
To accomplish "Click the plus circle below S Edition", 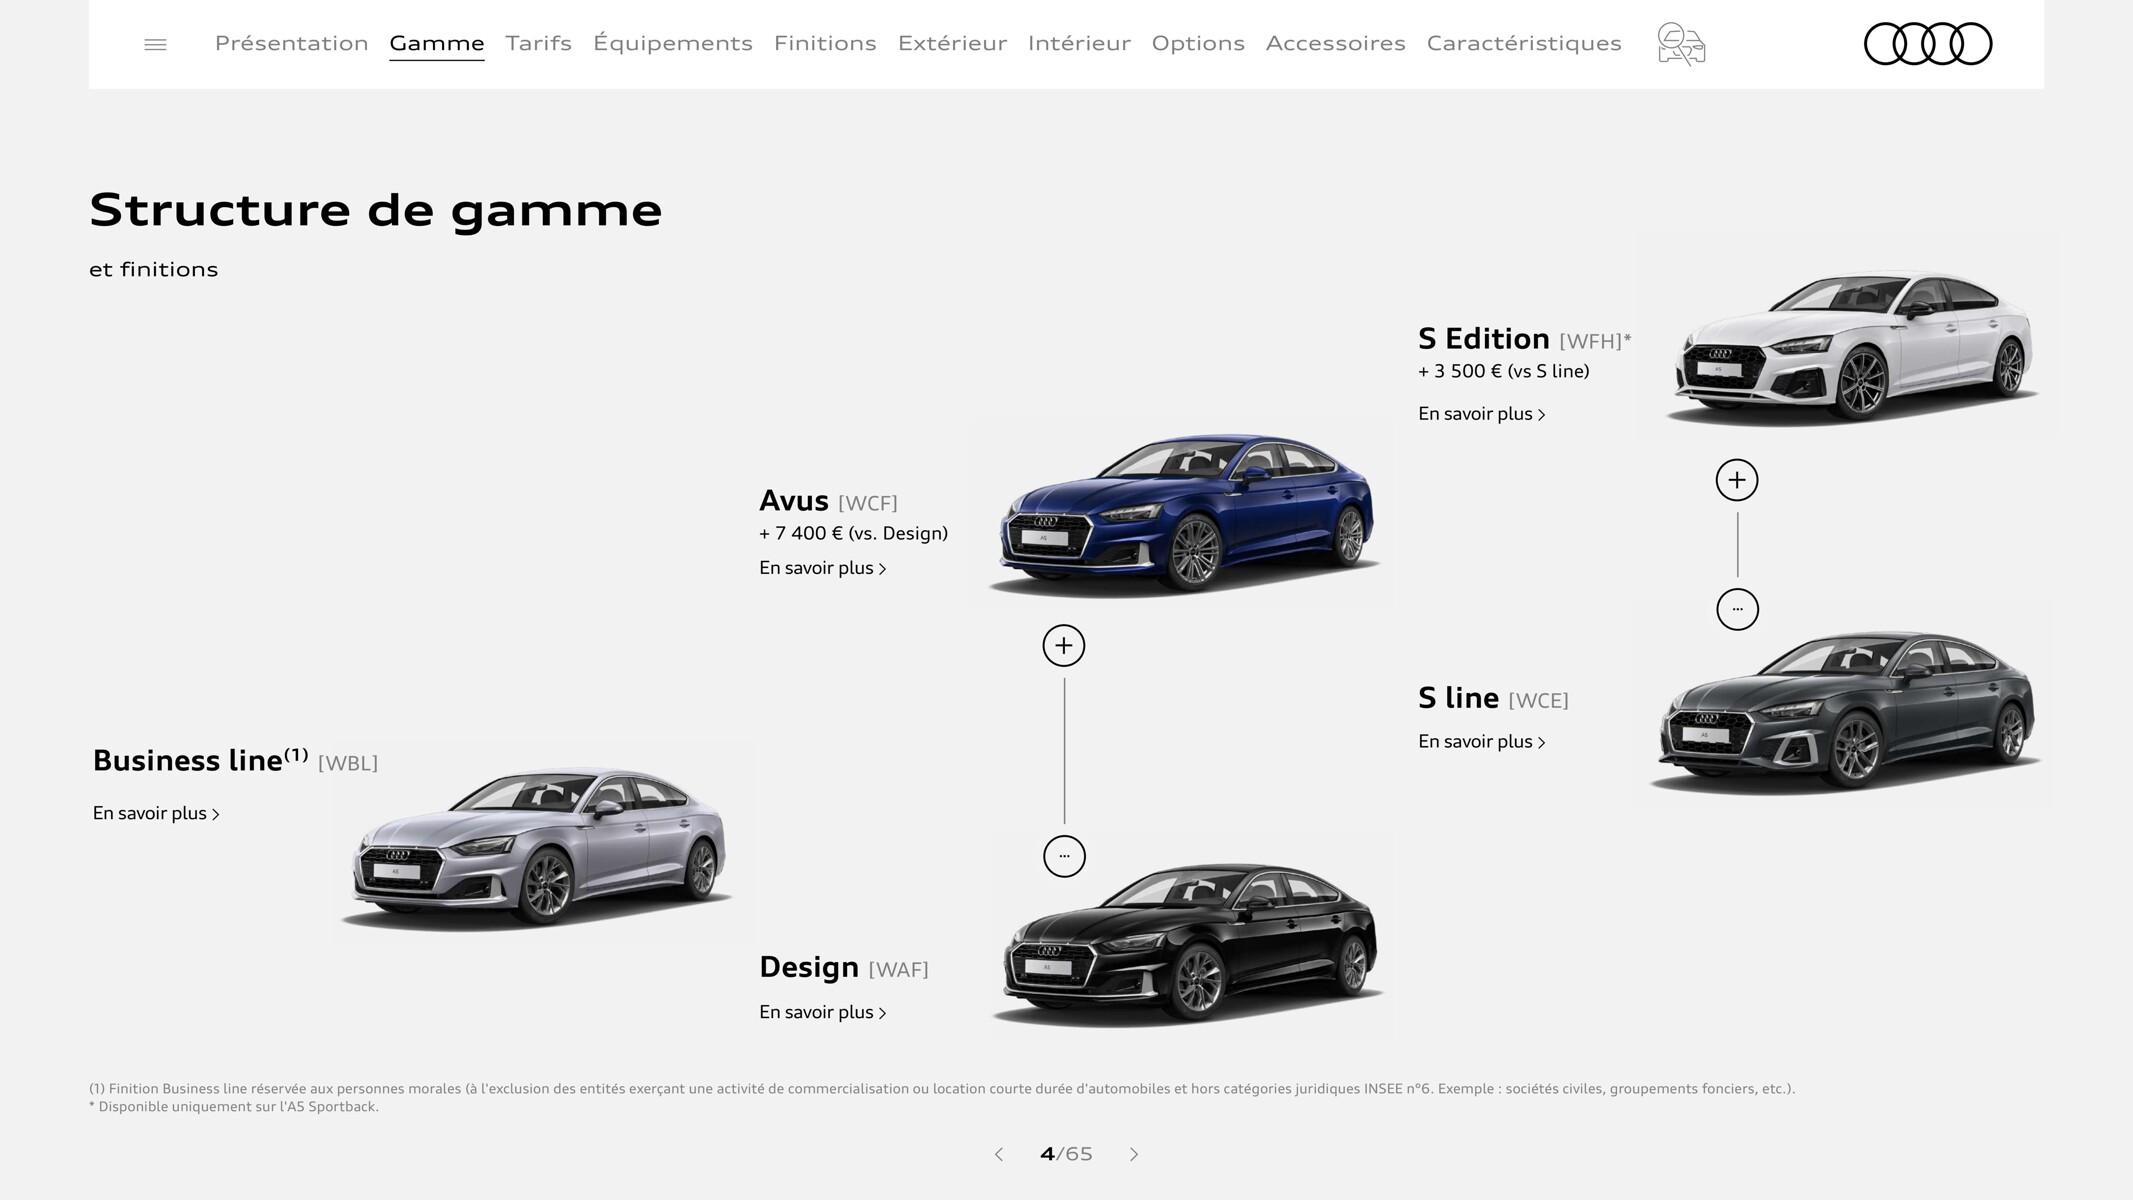I will tap(1737, 480).
